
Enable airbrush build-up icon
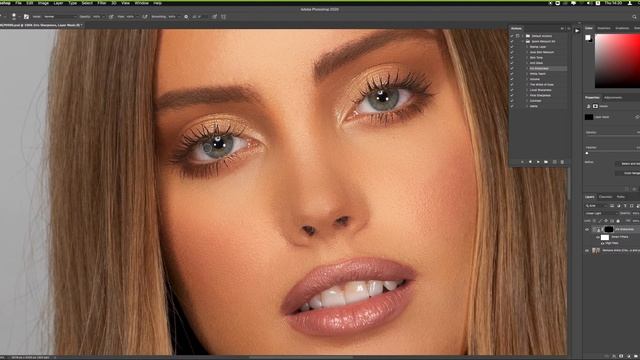click(144, 17)
